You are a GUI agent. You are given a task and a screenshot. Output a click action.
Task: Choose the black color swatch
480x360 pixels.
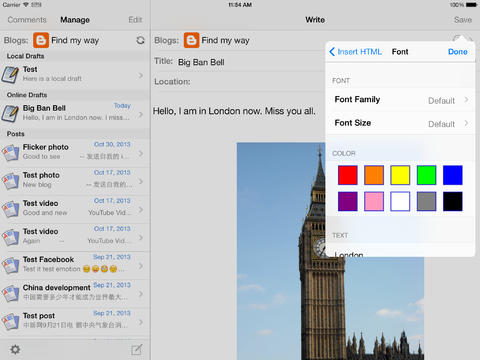pos(453,201)
